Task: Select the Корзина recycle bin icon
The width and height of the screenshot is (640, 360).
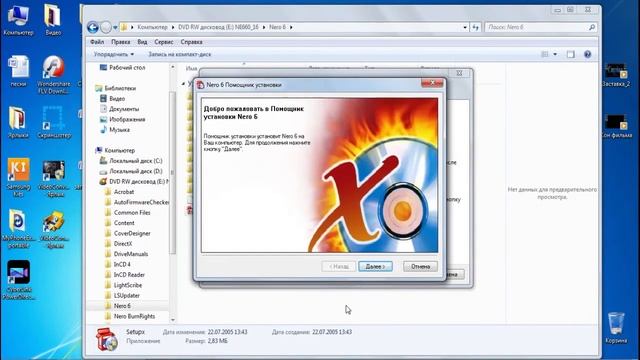Action: coord(616,327)
